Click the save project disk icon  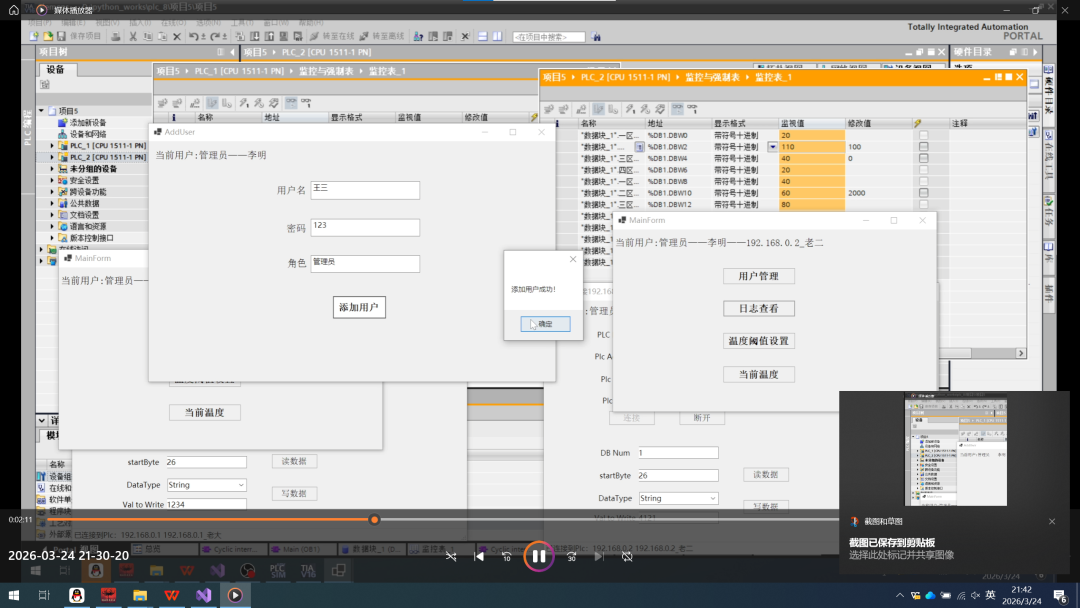tap(61, 36)
